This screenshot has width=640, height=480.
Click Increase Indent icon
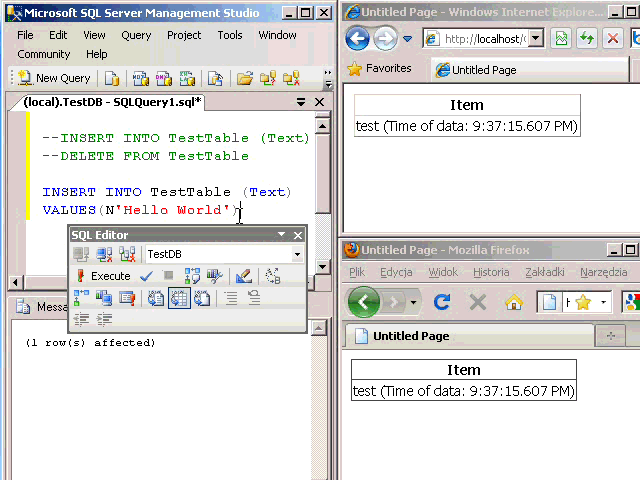[104, 319]
